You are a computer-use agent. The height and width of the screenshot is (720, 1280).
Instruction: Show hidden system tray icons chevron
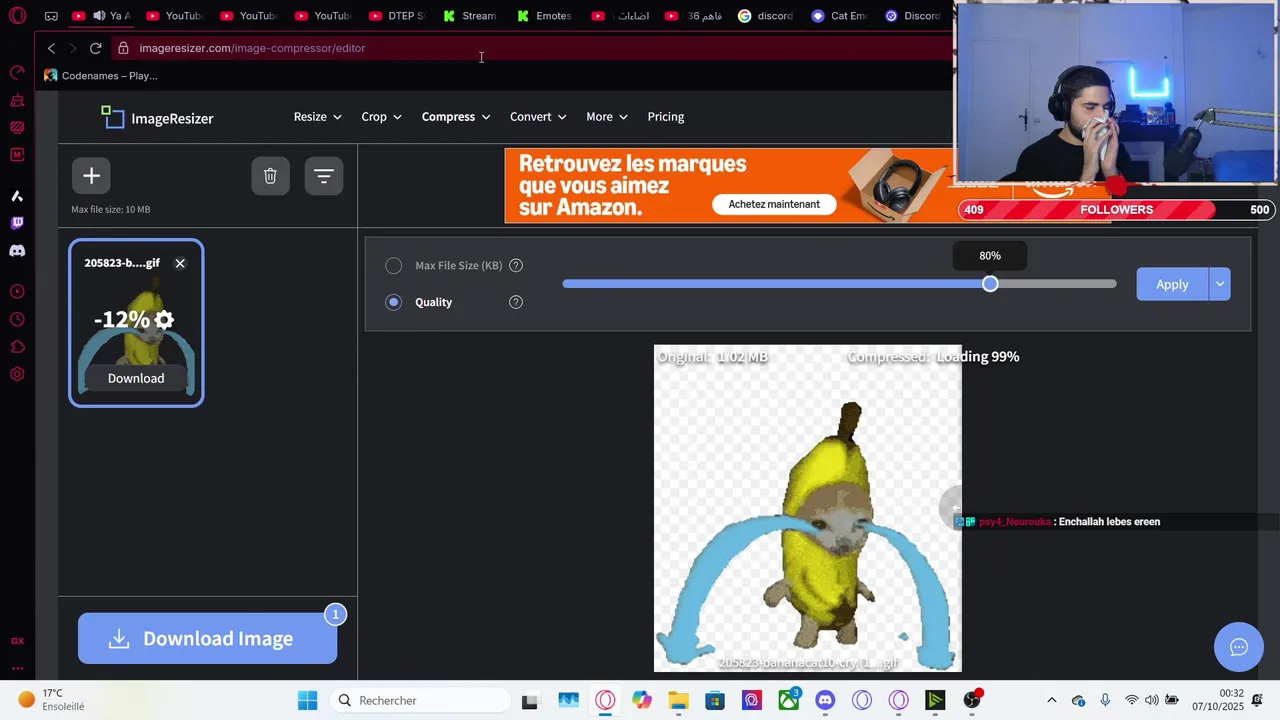1051,700
